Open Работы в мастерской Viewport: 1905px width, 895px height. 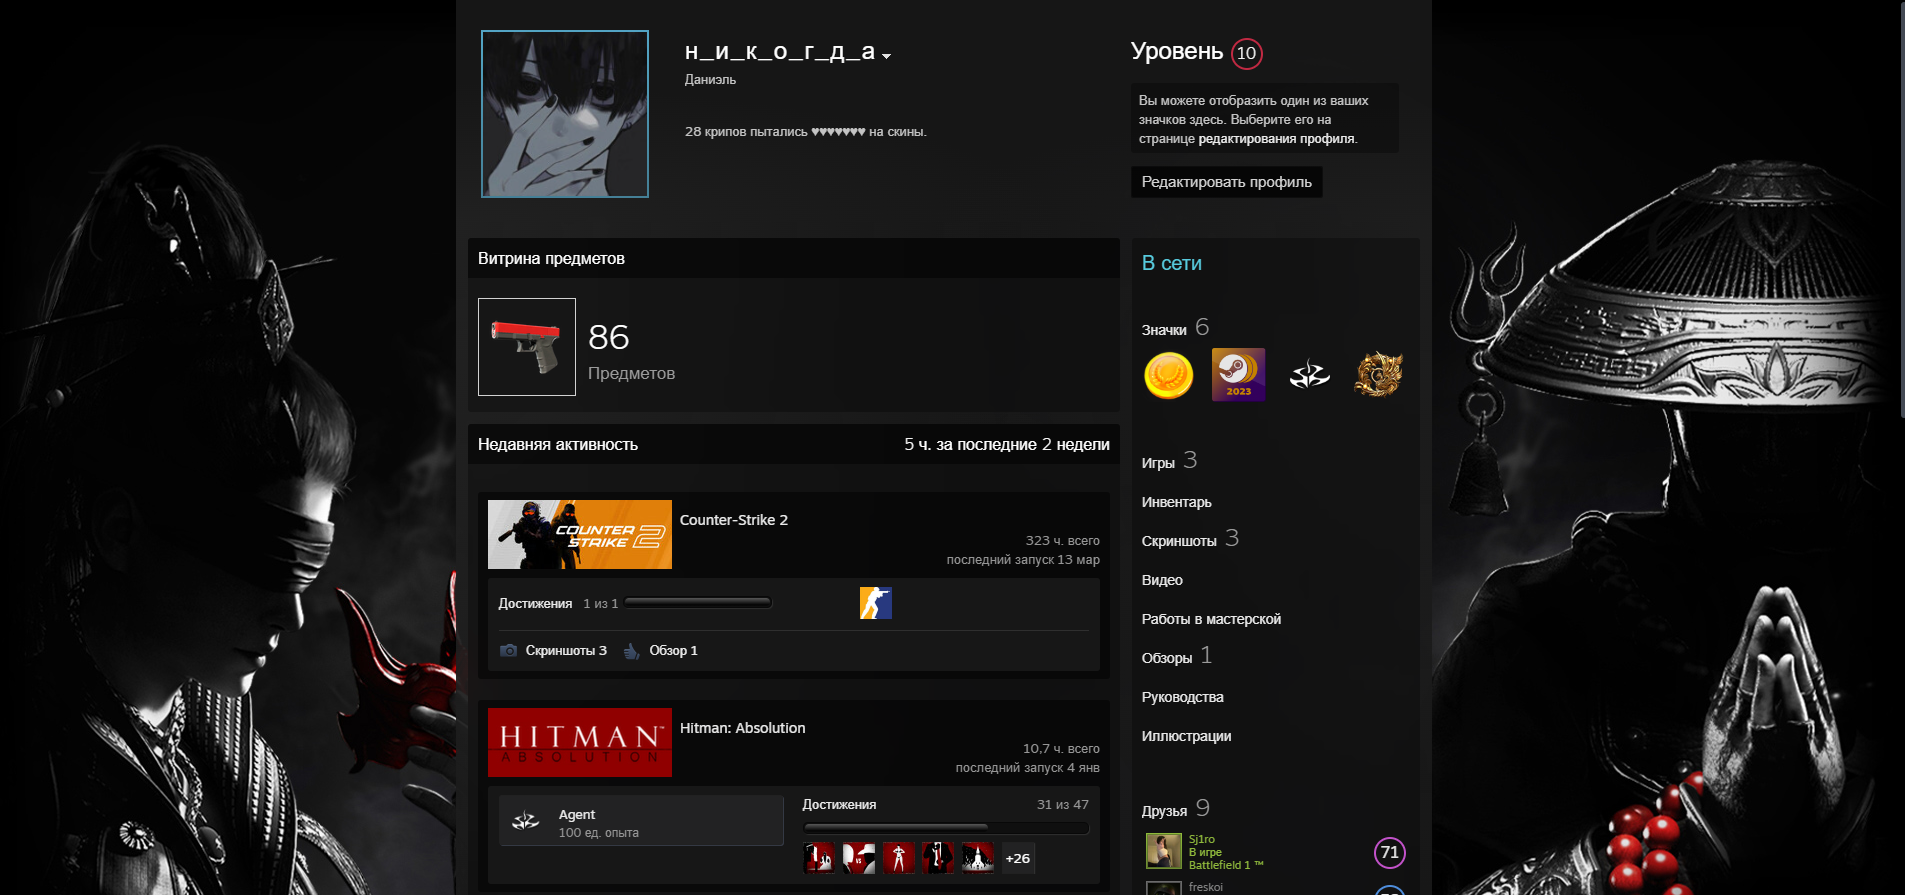click(x=1211, y=619)
